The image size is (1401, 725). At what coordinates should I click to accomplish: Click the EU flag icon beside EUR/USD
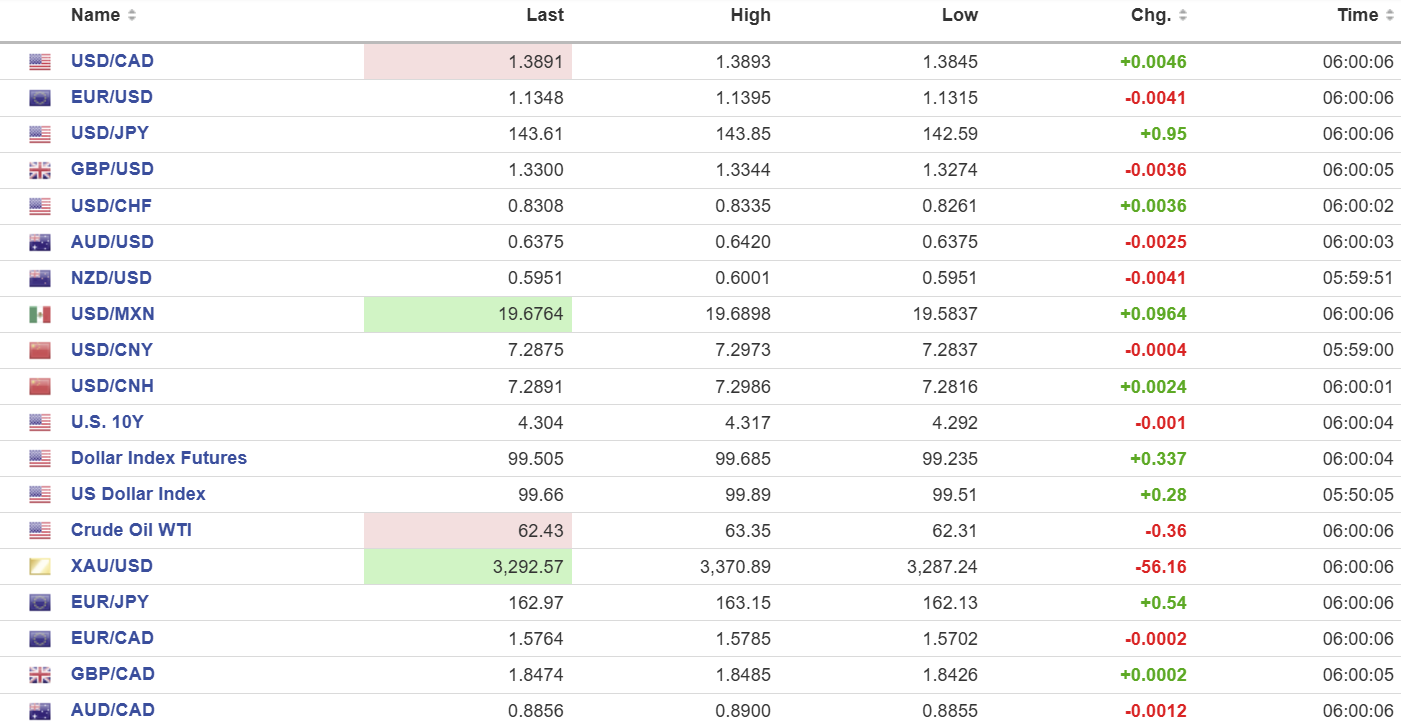40,98
